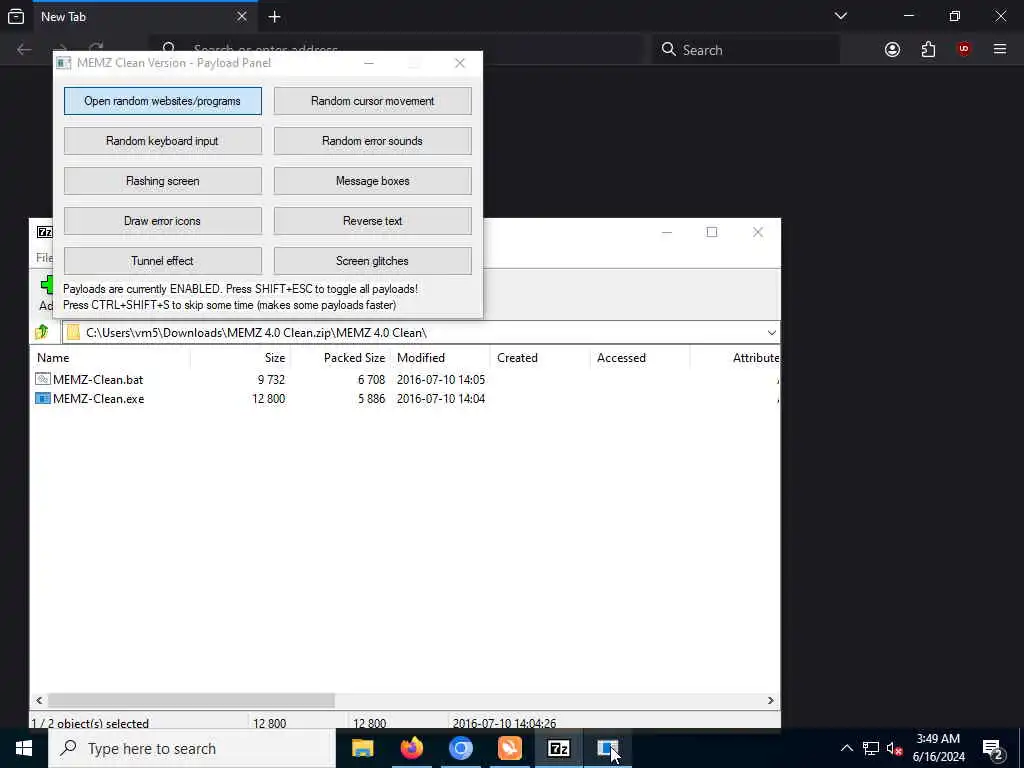
Task: Click the Firefox back arrow
Action: tap(24, 50)
